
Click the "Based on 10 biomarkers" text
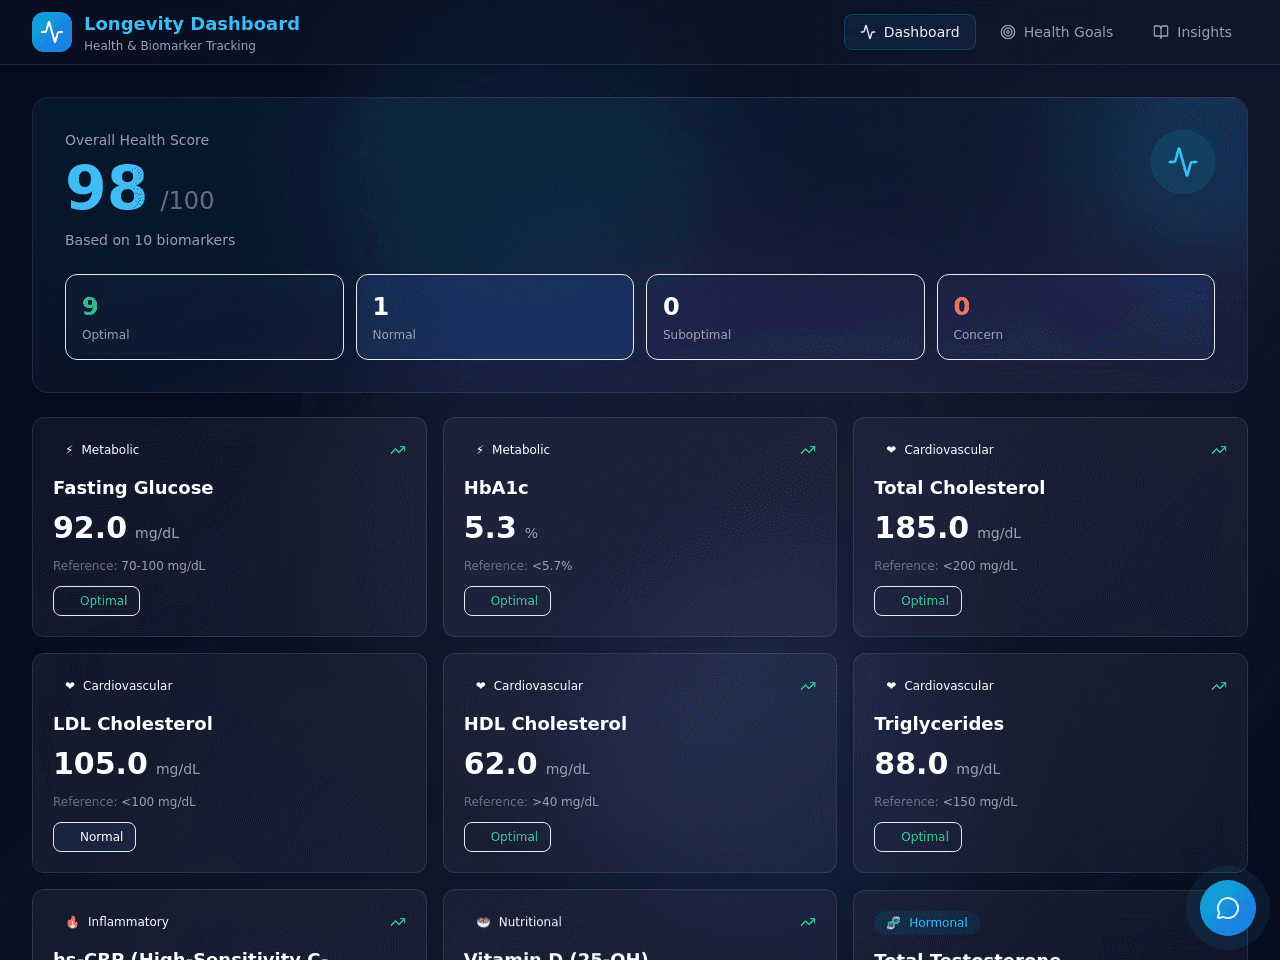point(150,240)
